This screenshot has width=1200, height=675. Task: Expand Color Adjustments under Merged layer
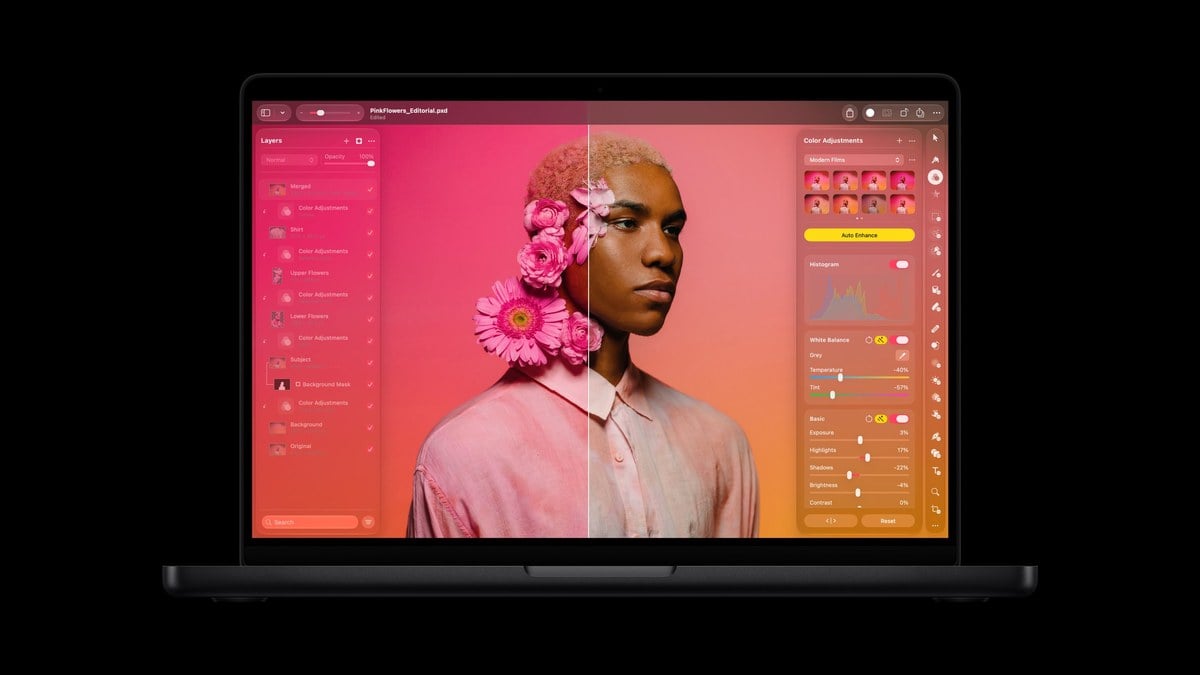click(265, 211)
